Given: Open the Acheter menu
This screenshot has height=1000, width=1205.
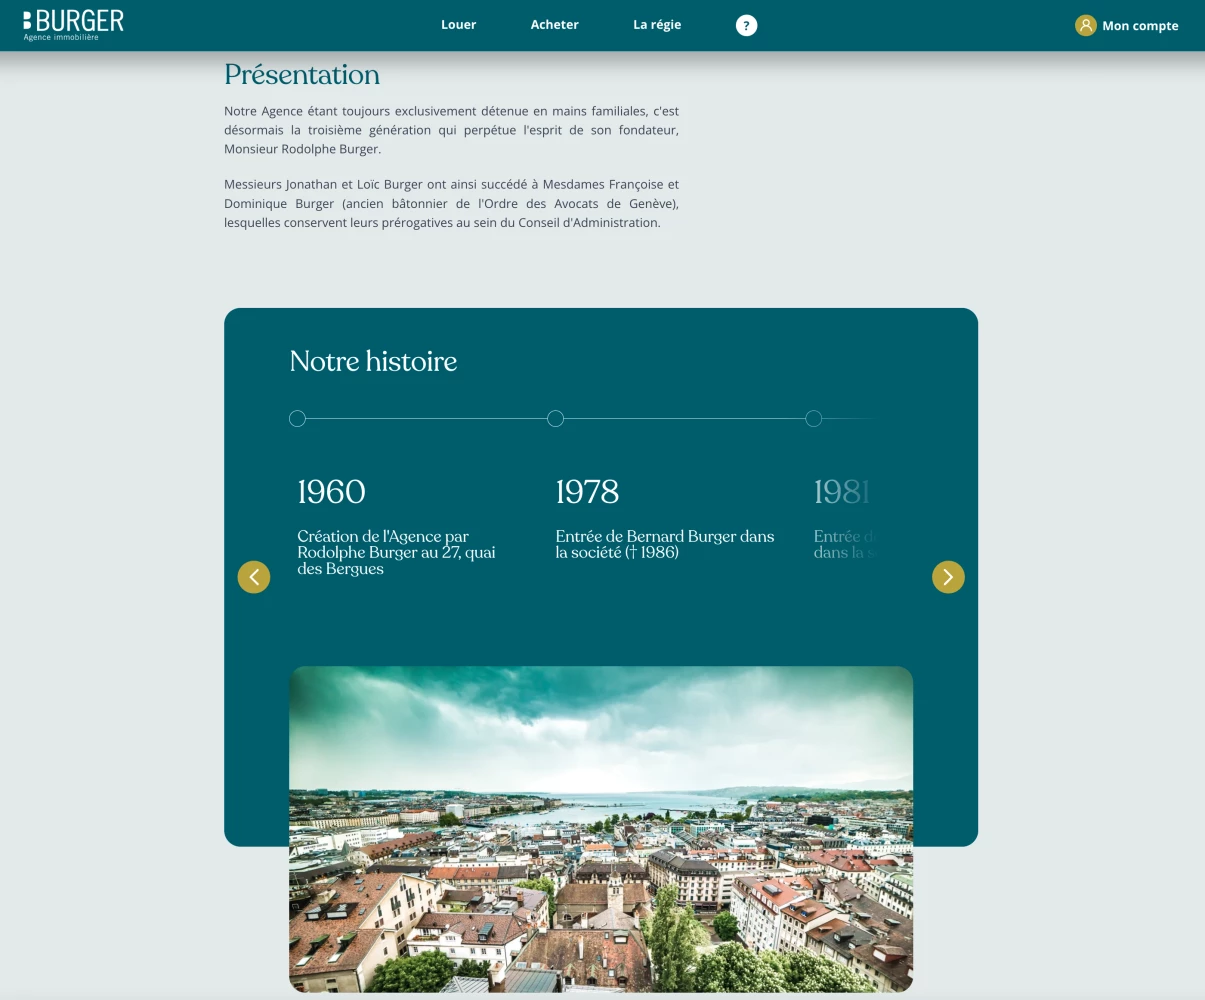Looking at the screenshot, I should coord(554,25).
